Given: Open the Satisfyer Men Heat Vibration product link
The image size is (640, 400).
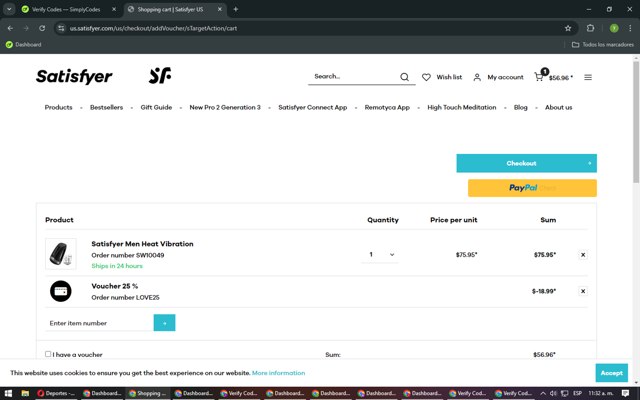Looking at the screenshot, I should [142, 244].
